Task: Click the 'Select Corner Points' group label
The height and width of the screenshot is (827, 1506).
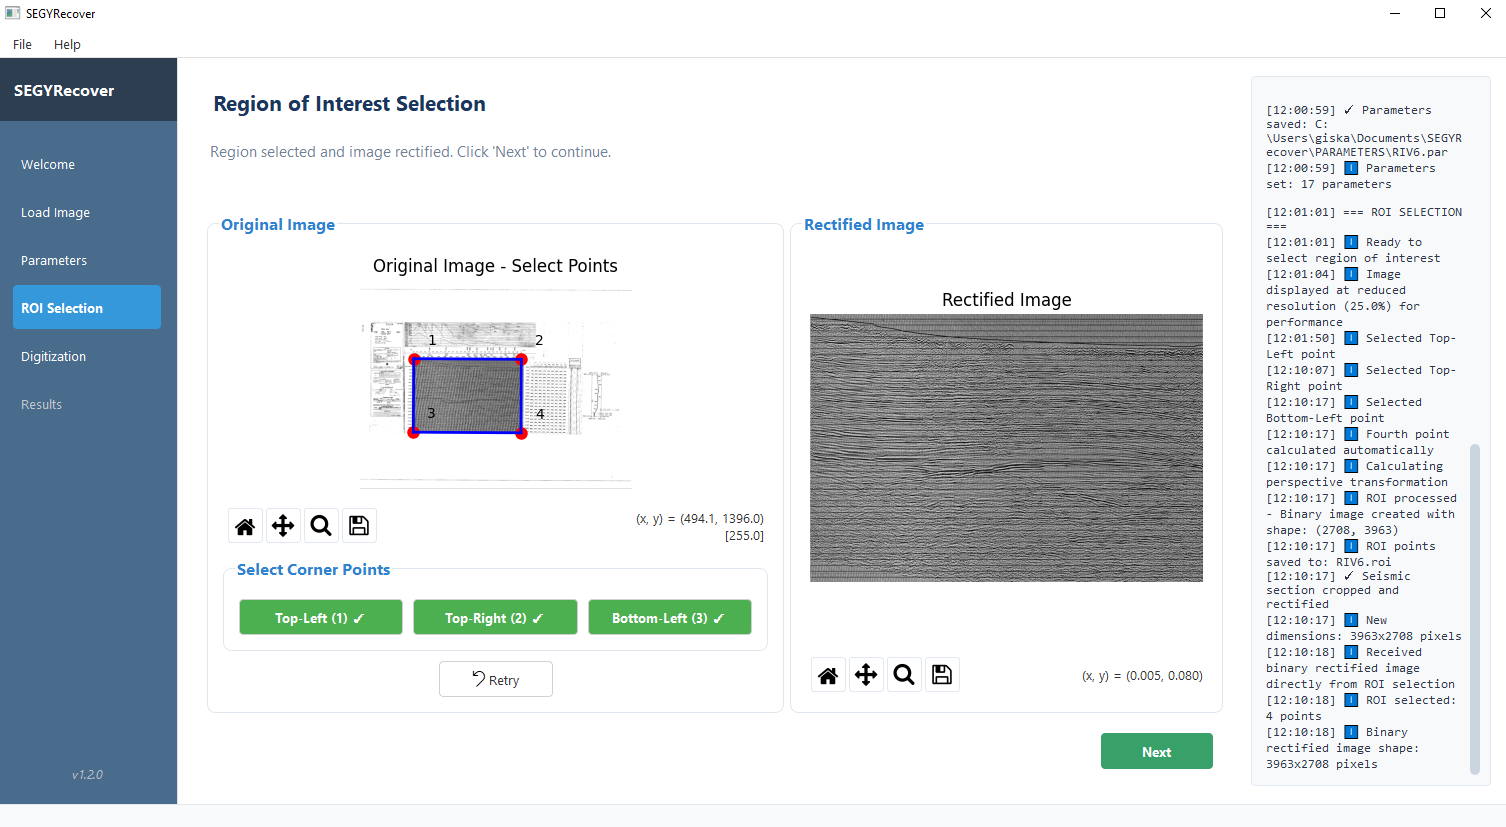Action: click(x=313, y=570)
